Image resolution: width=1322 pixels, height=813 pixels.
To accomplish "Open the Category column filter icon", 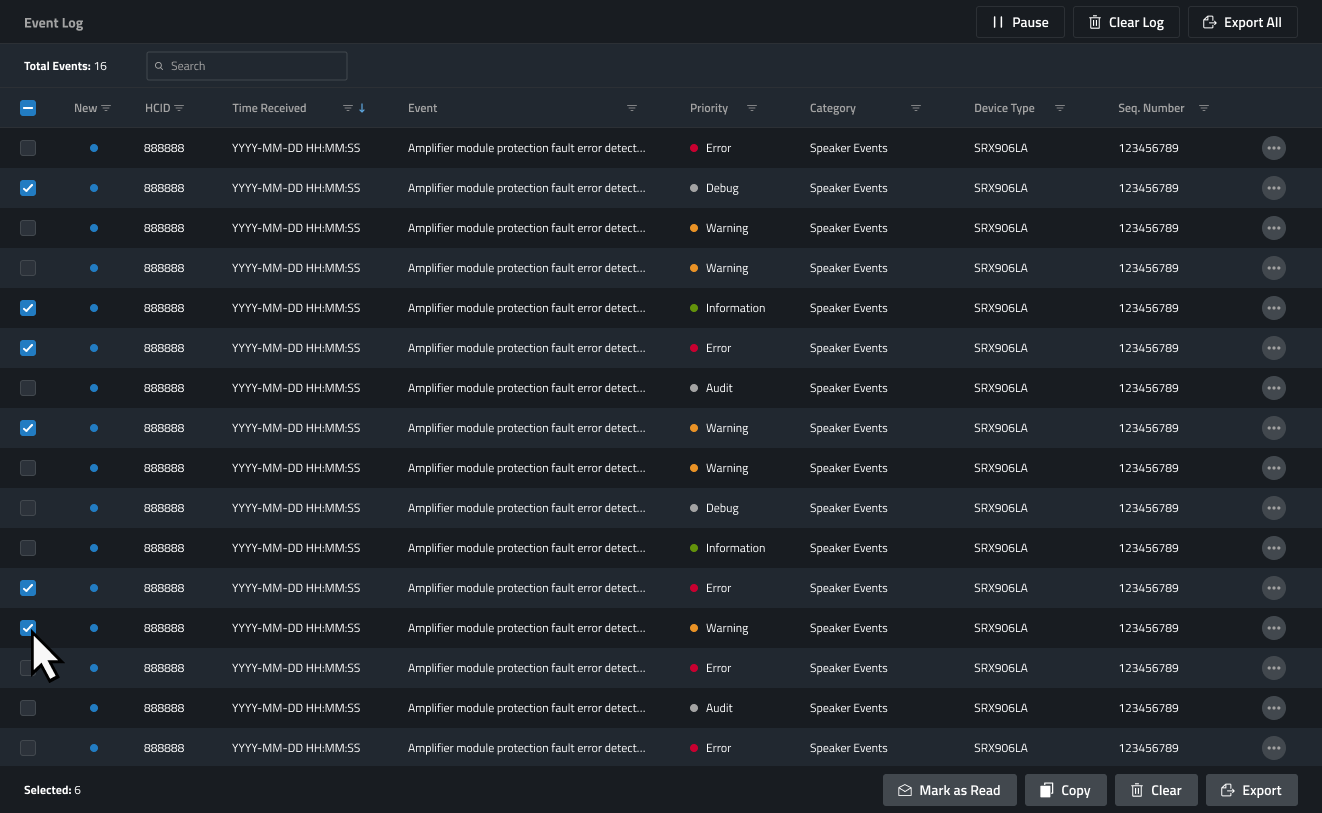I will [916, 108].
